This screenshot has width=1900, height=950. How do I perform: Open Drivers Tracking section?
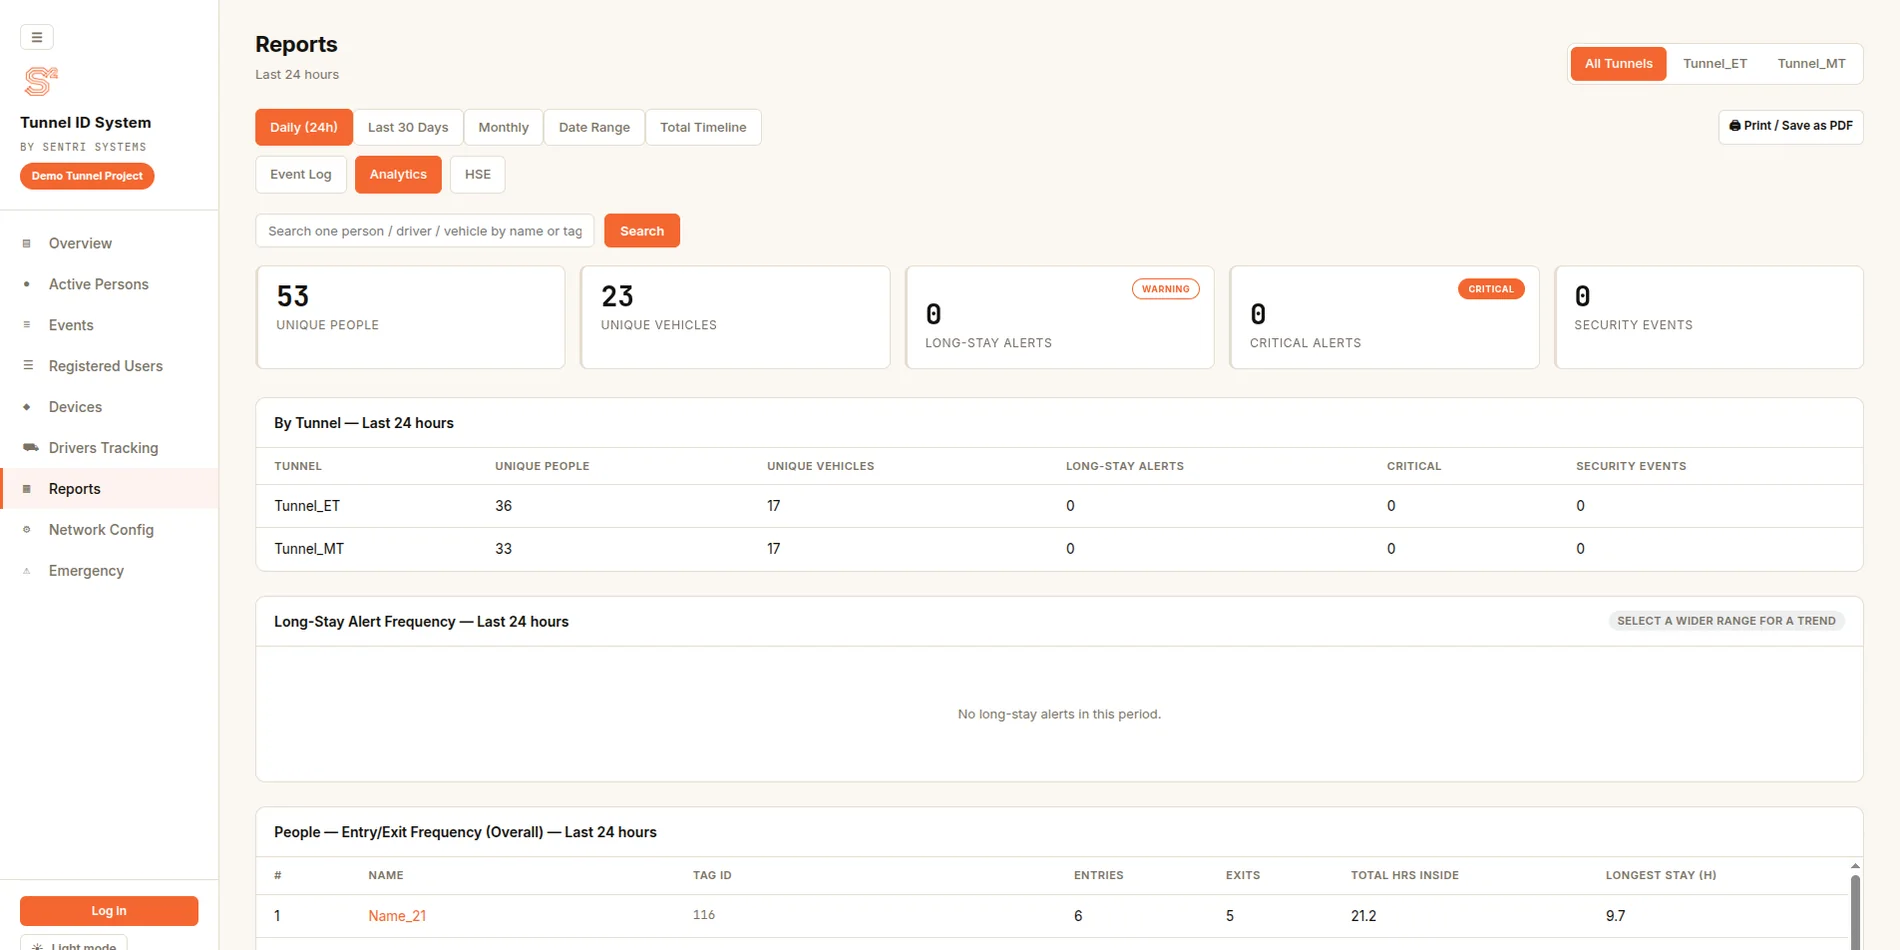109,448
